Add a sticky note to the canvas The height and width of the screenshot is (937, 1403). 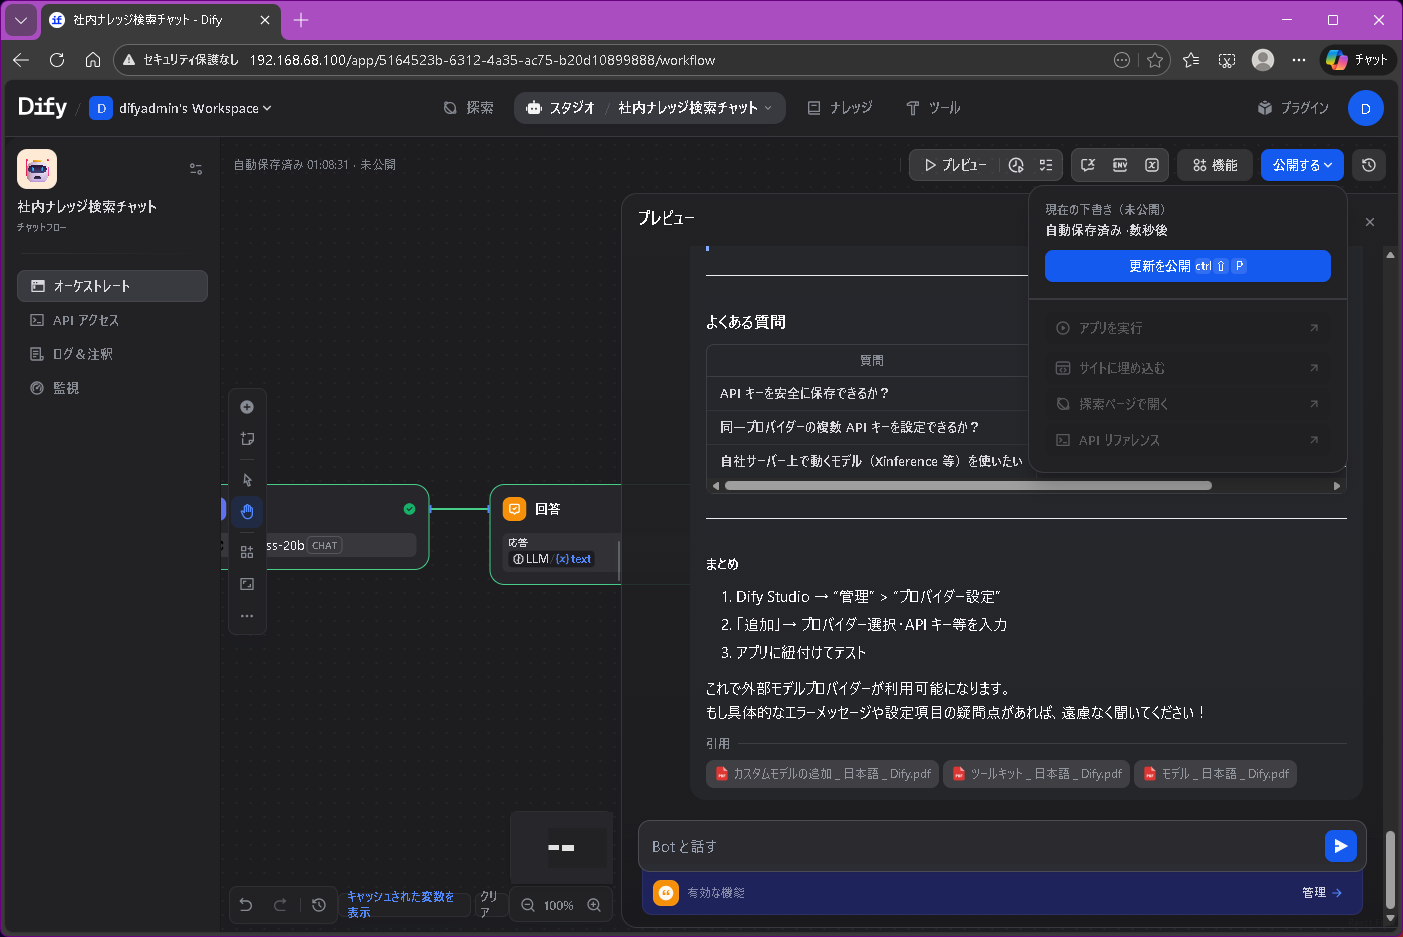point(247,439)
